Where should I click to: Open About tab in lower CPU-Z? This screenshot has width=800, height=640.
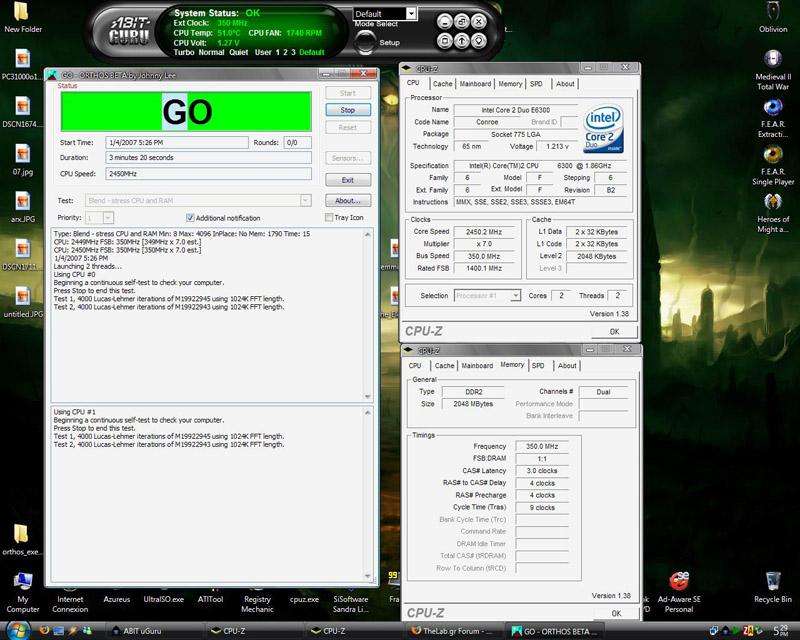point(567,365)
